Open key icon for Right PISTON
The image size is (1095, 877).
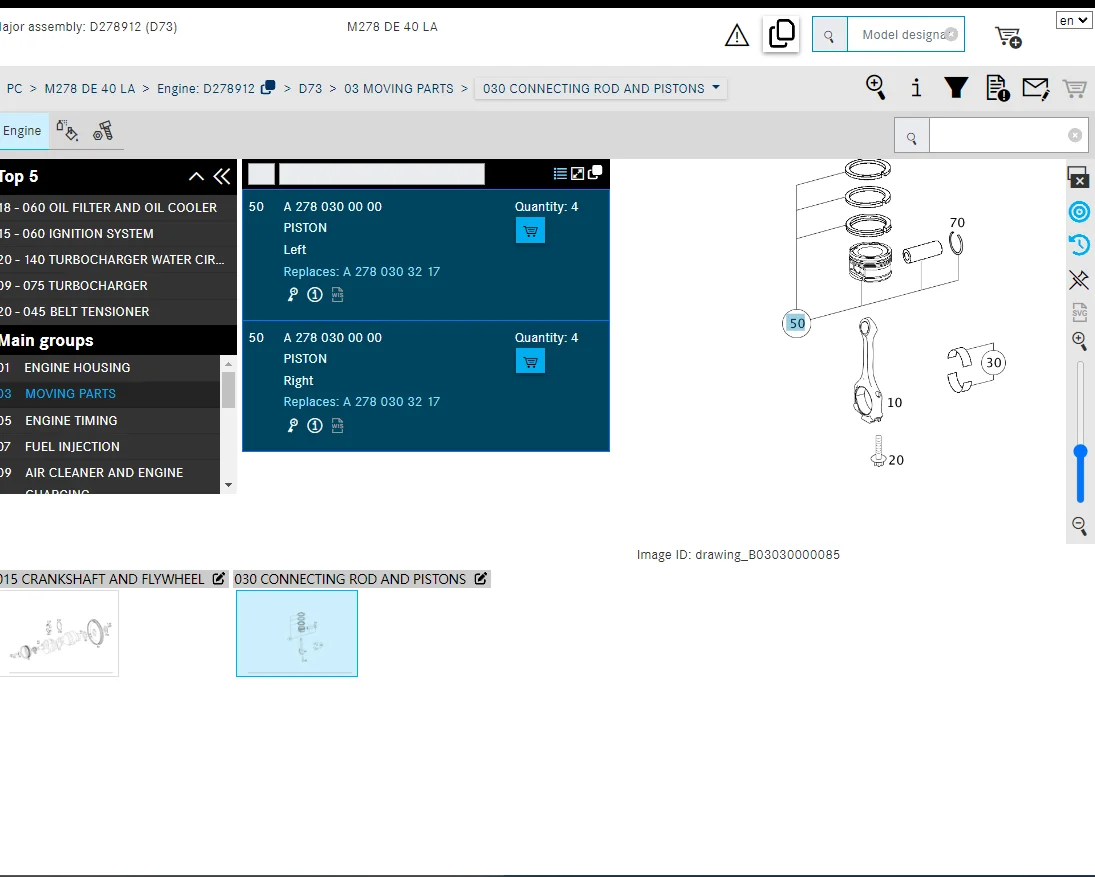click(x=293, y=425)
